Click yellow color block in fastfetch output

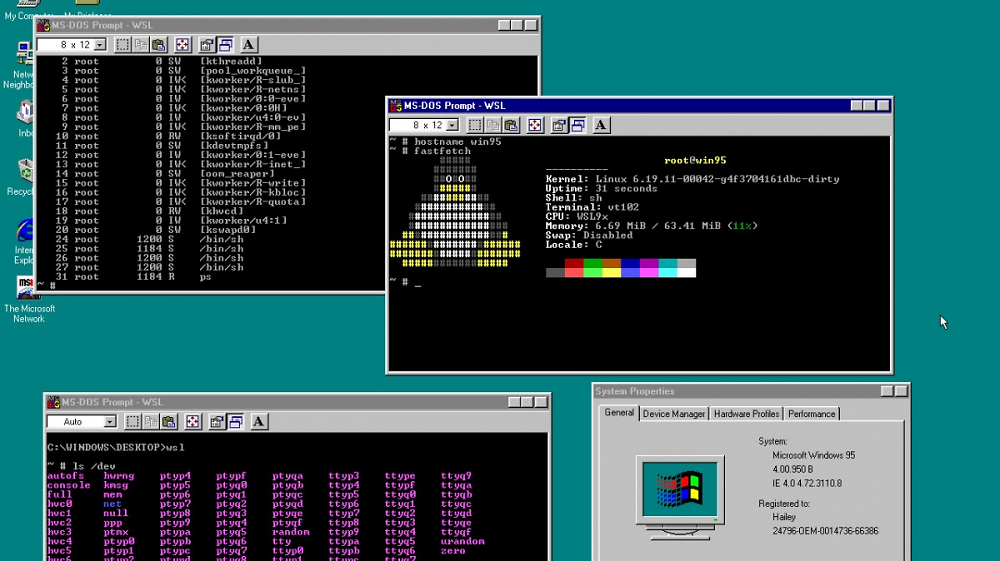coord(612,273)
